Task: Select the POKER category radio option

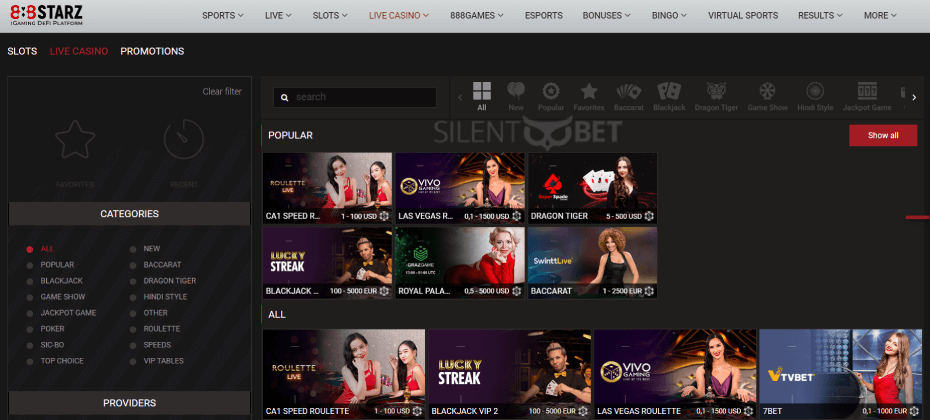Action: [30, 329]
